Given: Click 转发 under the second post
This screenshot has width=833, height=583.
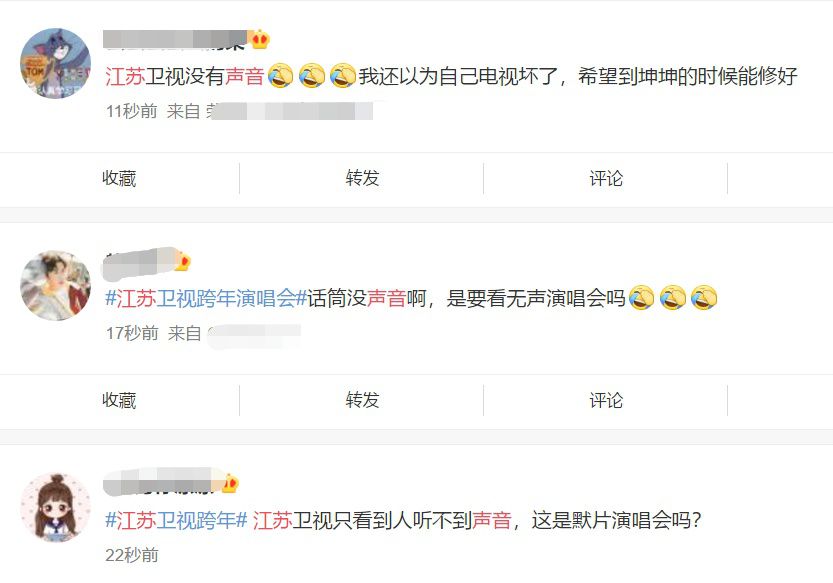Looking at the screenshot, I should coord(362,400).
